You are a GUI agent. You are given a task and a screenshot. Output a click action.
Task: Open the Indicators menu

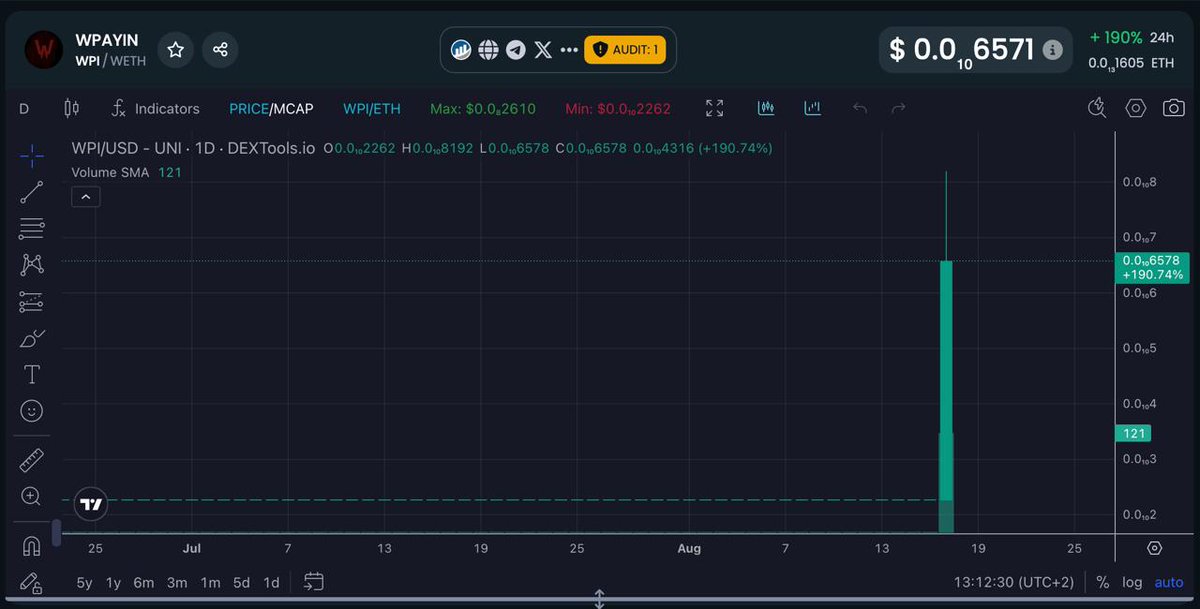(x=155, y=108)
